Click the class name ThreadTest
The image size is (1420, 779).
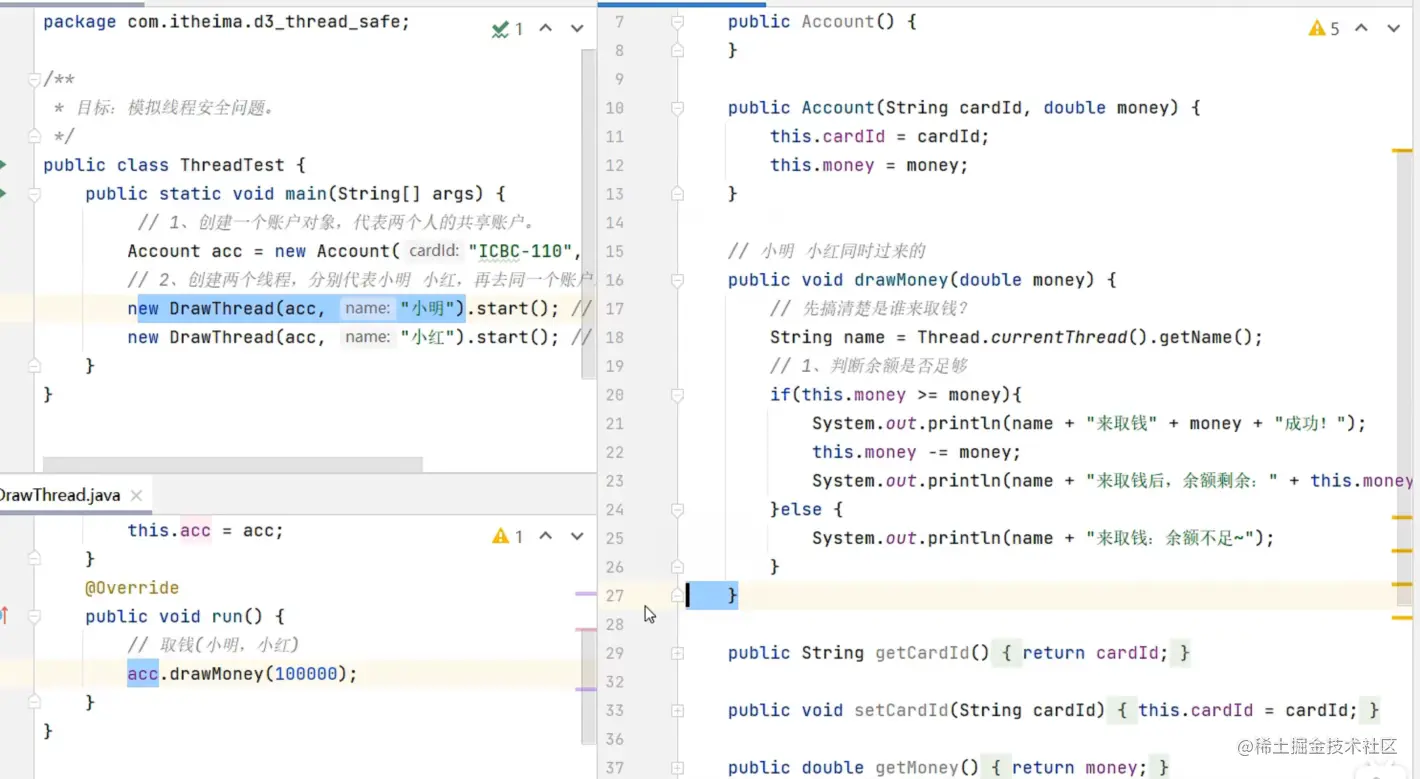click(x=232, y=165)
